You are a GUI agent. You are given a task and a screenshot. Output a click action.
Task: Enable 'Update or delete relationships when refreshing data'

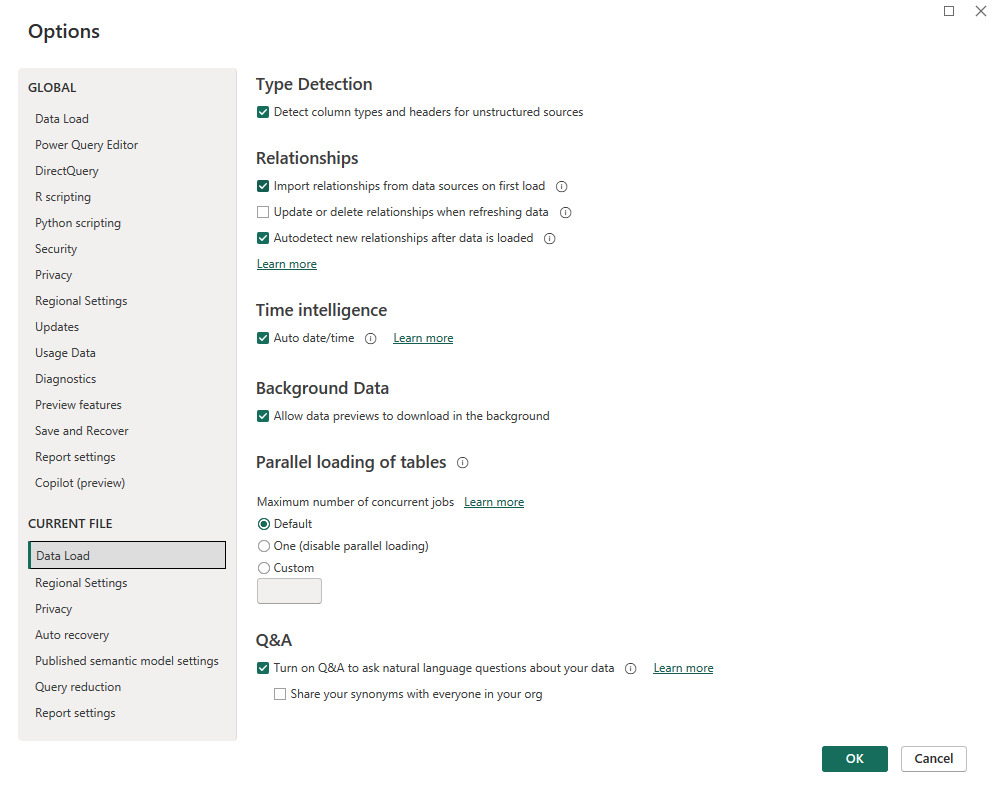[x=262, y=212]
